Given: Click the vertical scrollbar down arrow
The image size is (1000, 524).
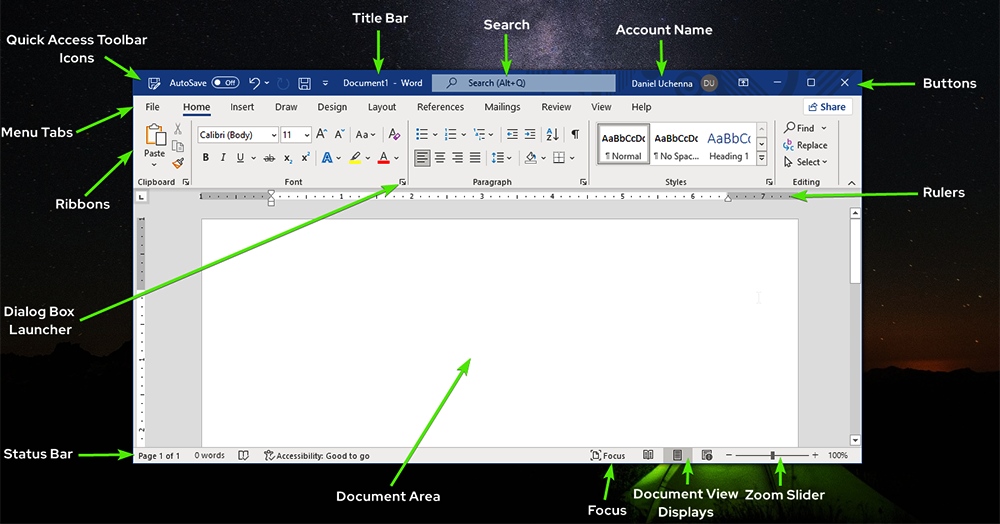Looking at the screenshot, I should (x=855, y=440).
